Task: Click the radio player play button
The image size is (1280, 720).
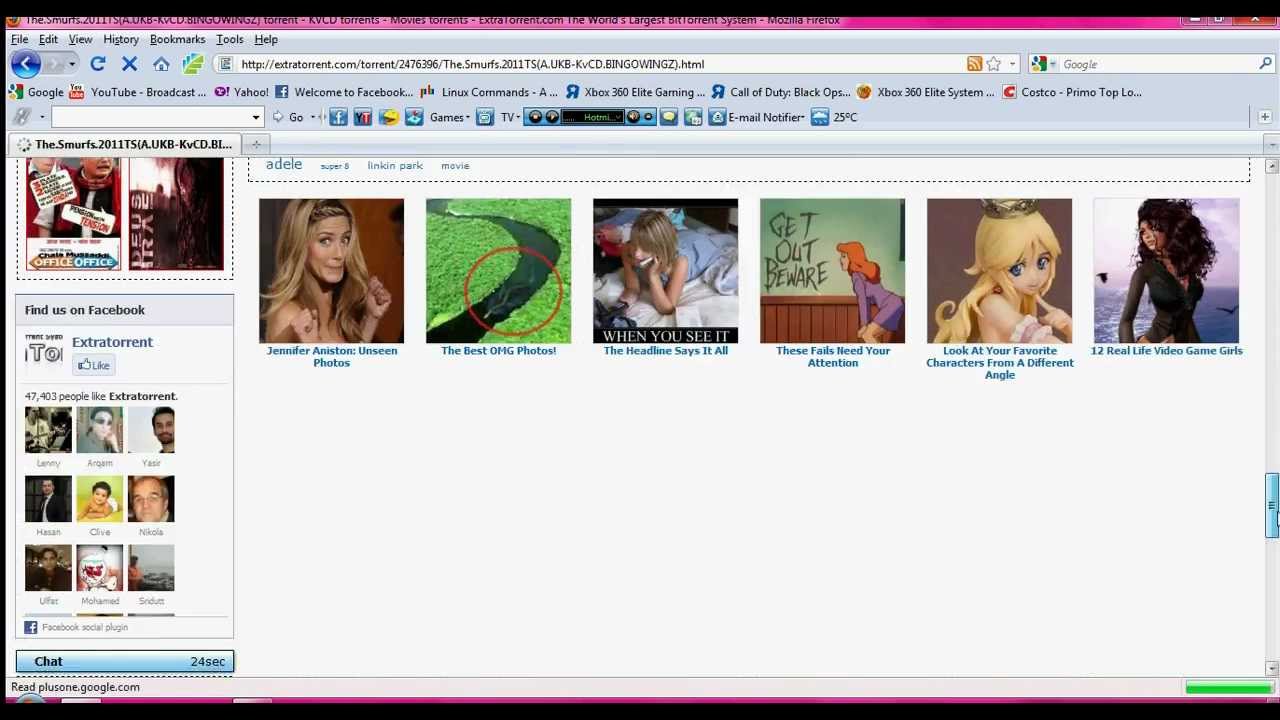Action: 552,117
